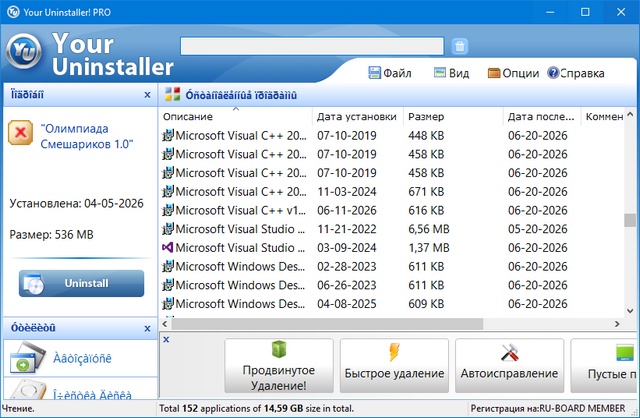
Task: Click the horizontal scrollbar right arrow
Action: point(617,324)
